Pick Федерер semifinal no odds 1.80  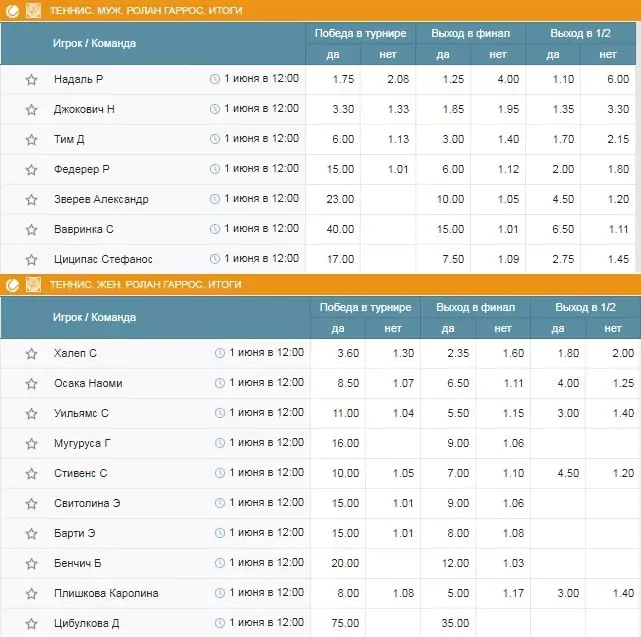[x=618, y=169]
